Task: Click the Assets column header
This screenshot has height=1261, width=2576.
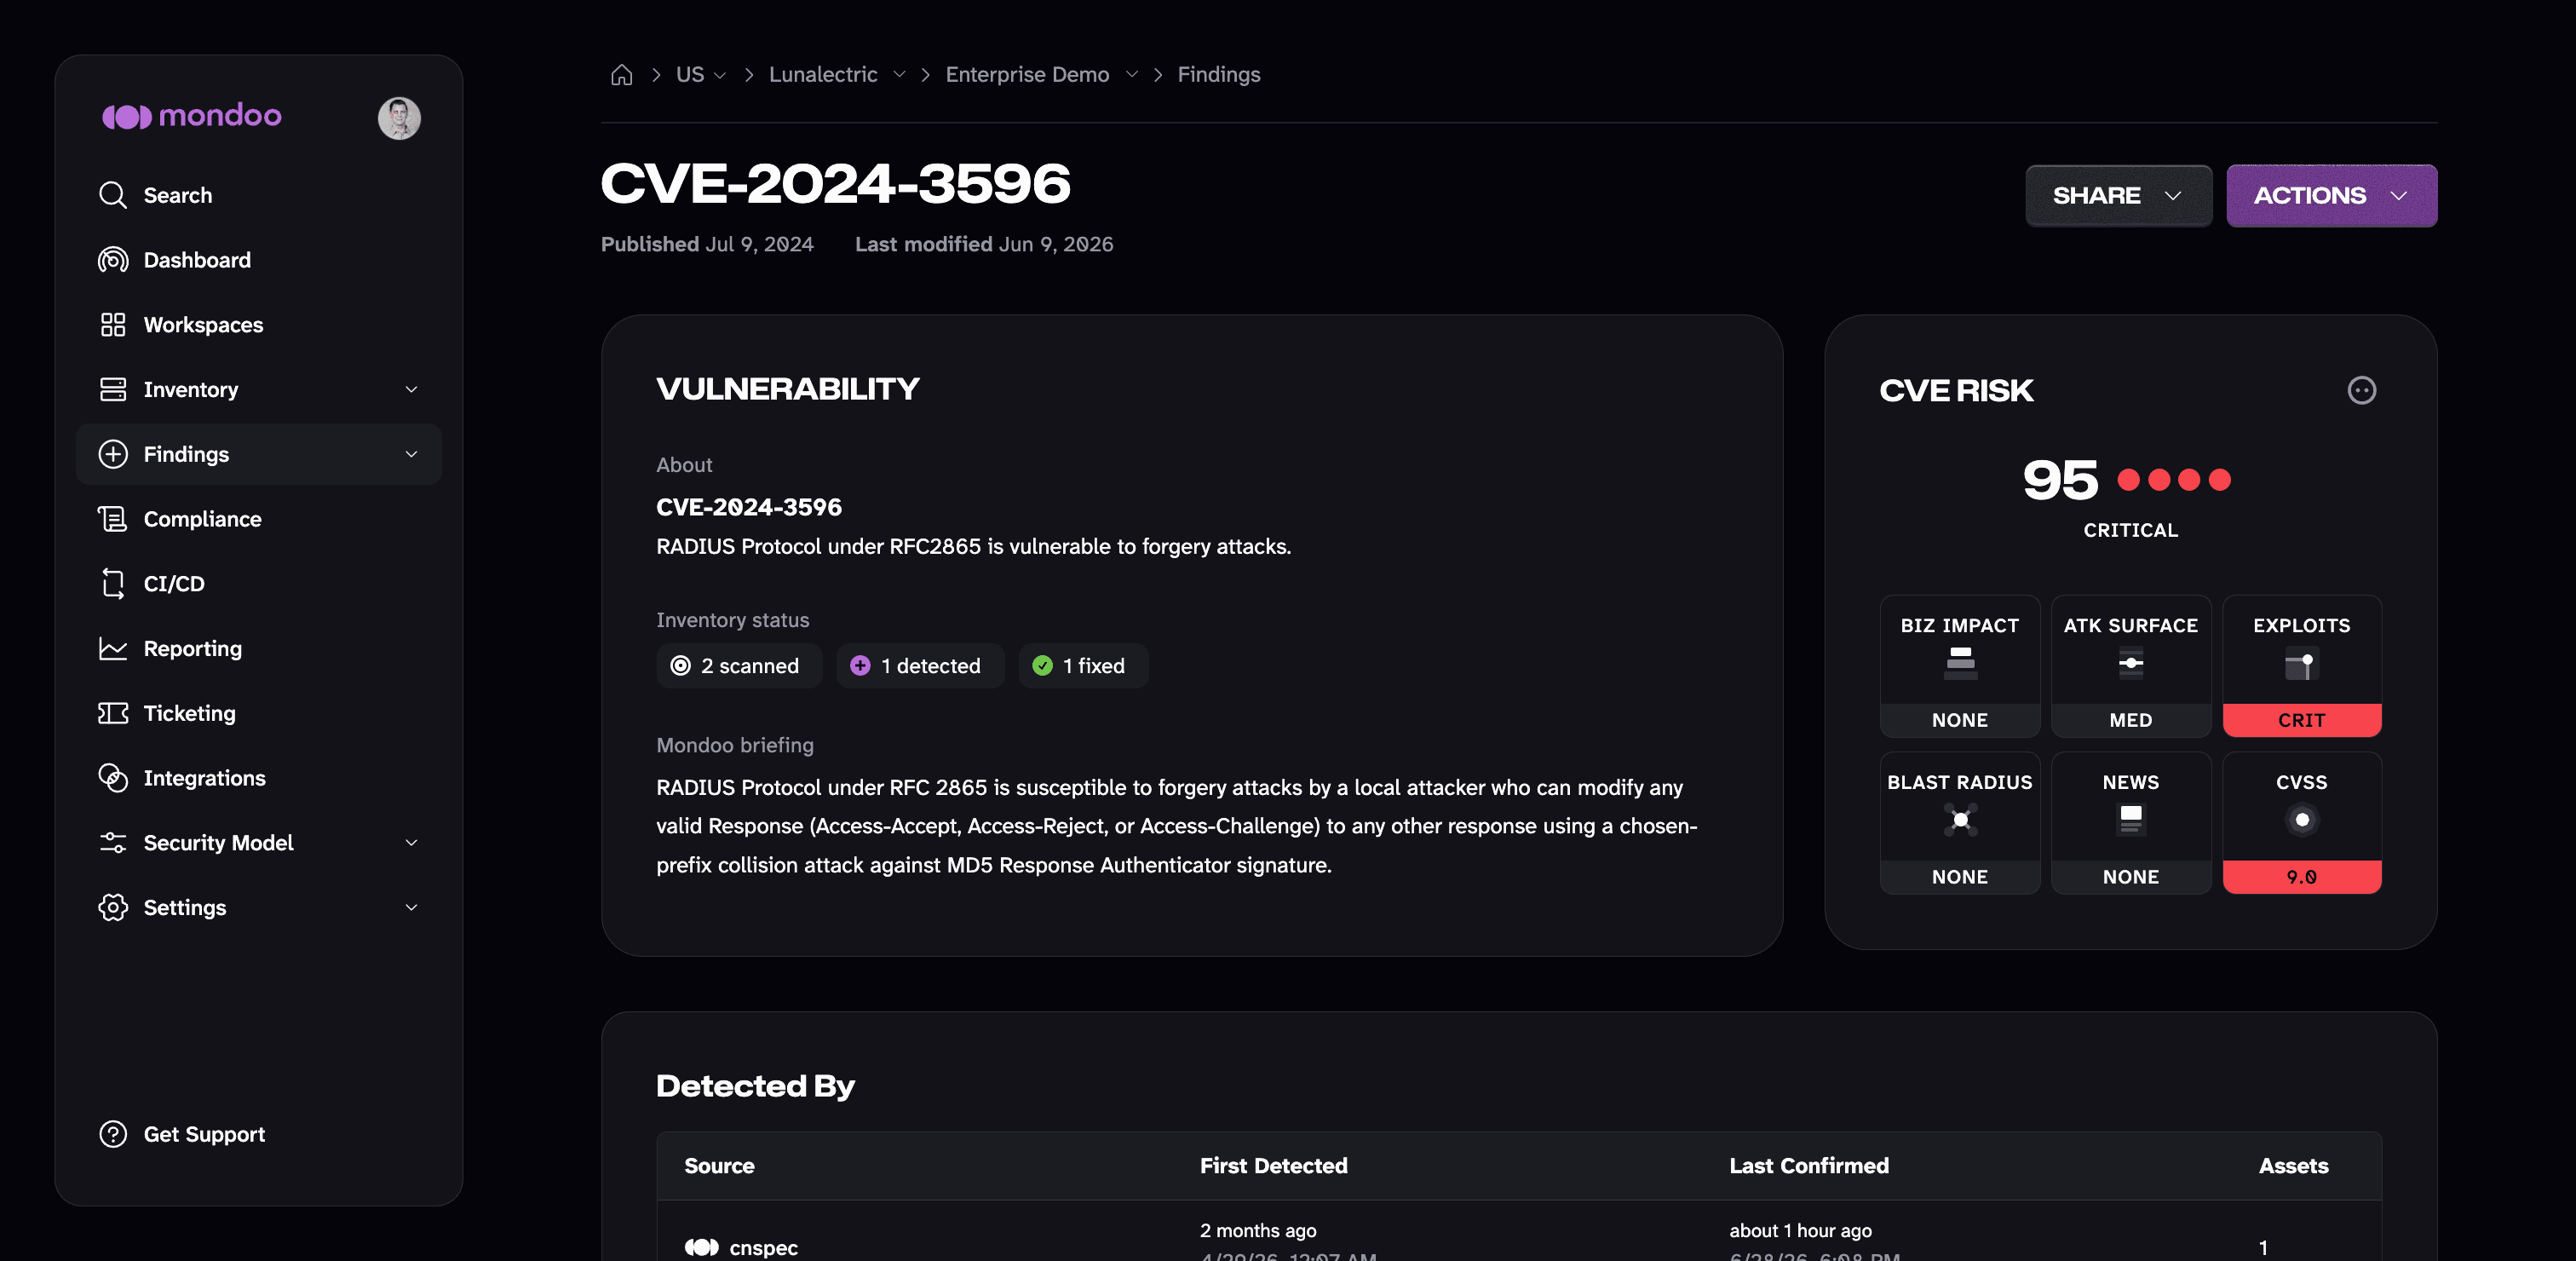Action: pyautogui.click(x=2293, y=1166)
